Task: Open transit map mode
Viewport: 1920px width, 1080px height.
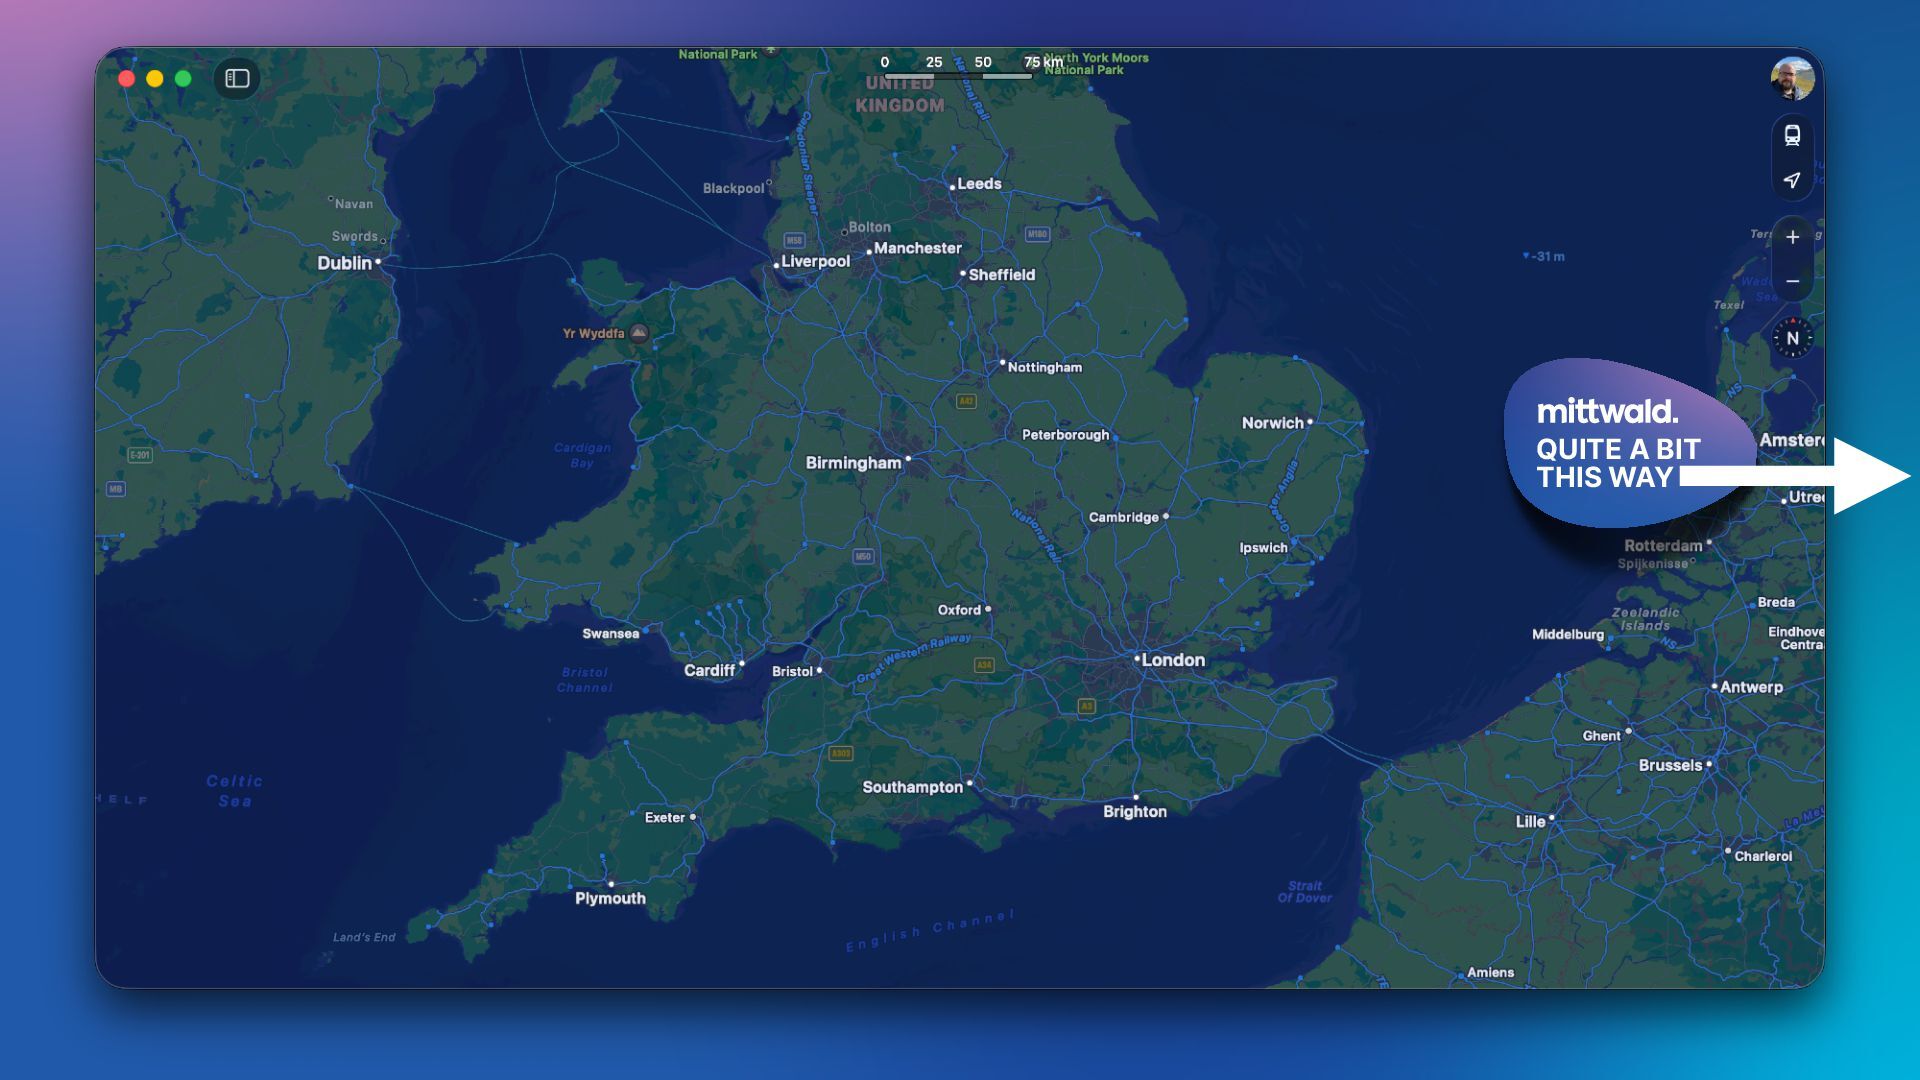Action: 1792,135
